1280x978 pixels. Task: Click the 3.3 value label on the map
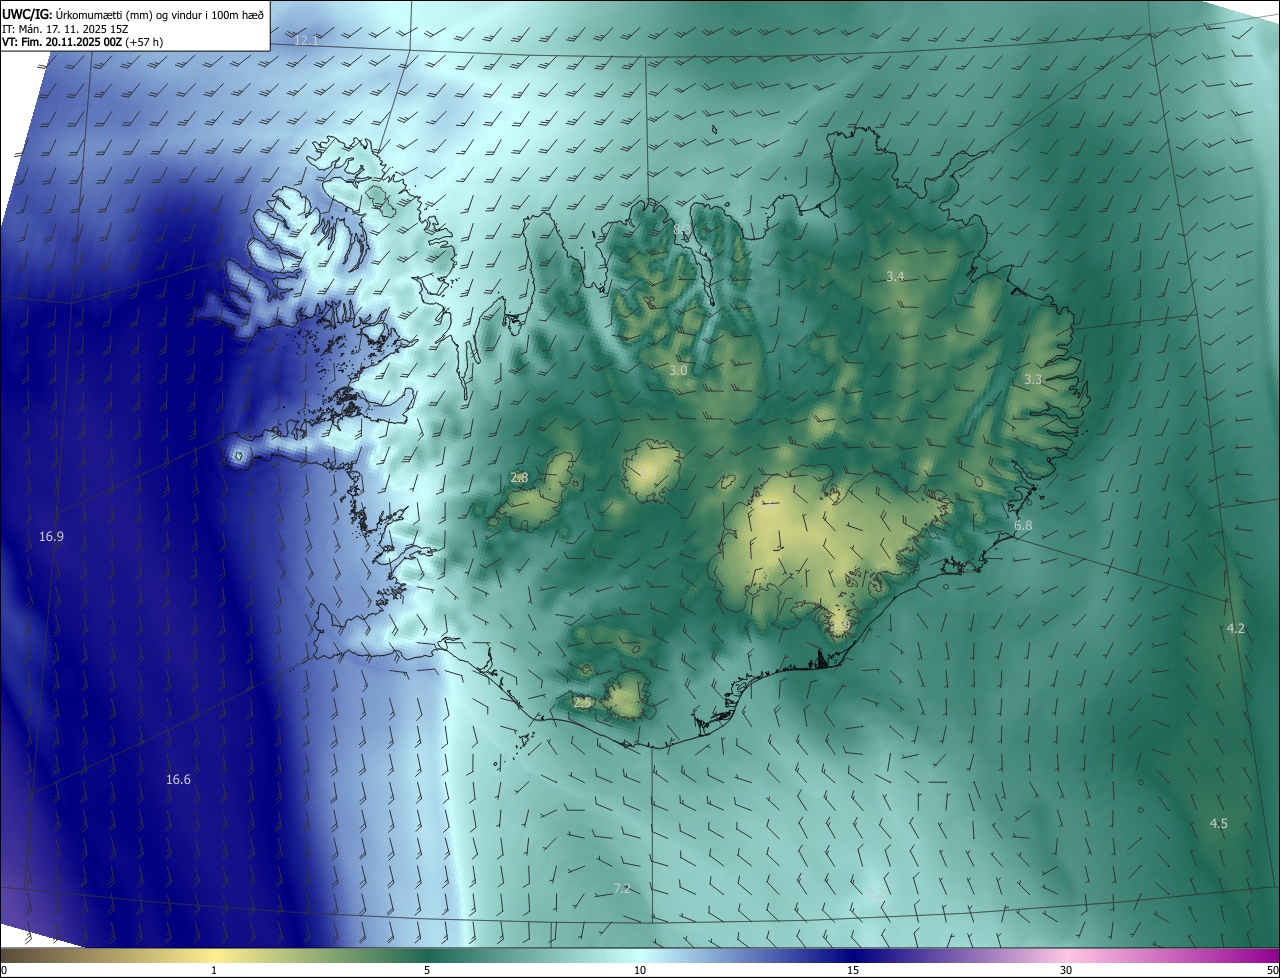pyautogui.click(x=1033, y=380)
